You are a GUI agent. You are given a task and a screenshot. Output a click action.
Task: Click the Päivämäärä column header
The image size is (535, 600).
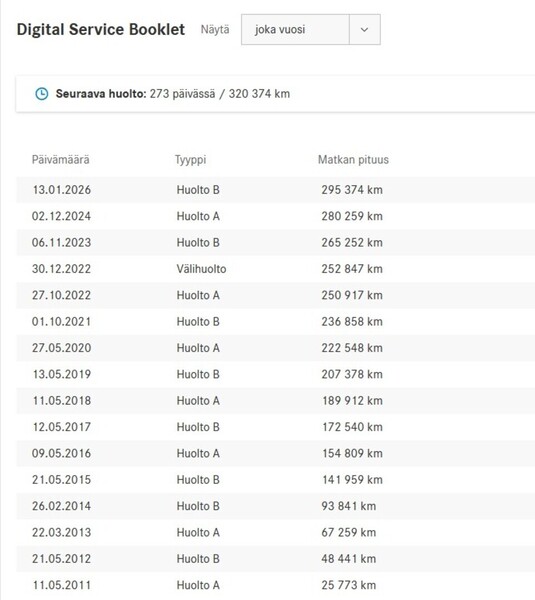point(60,160)
